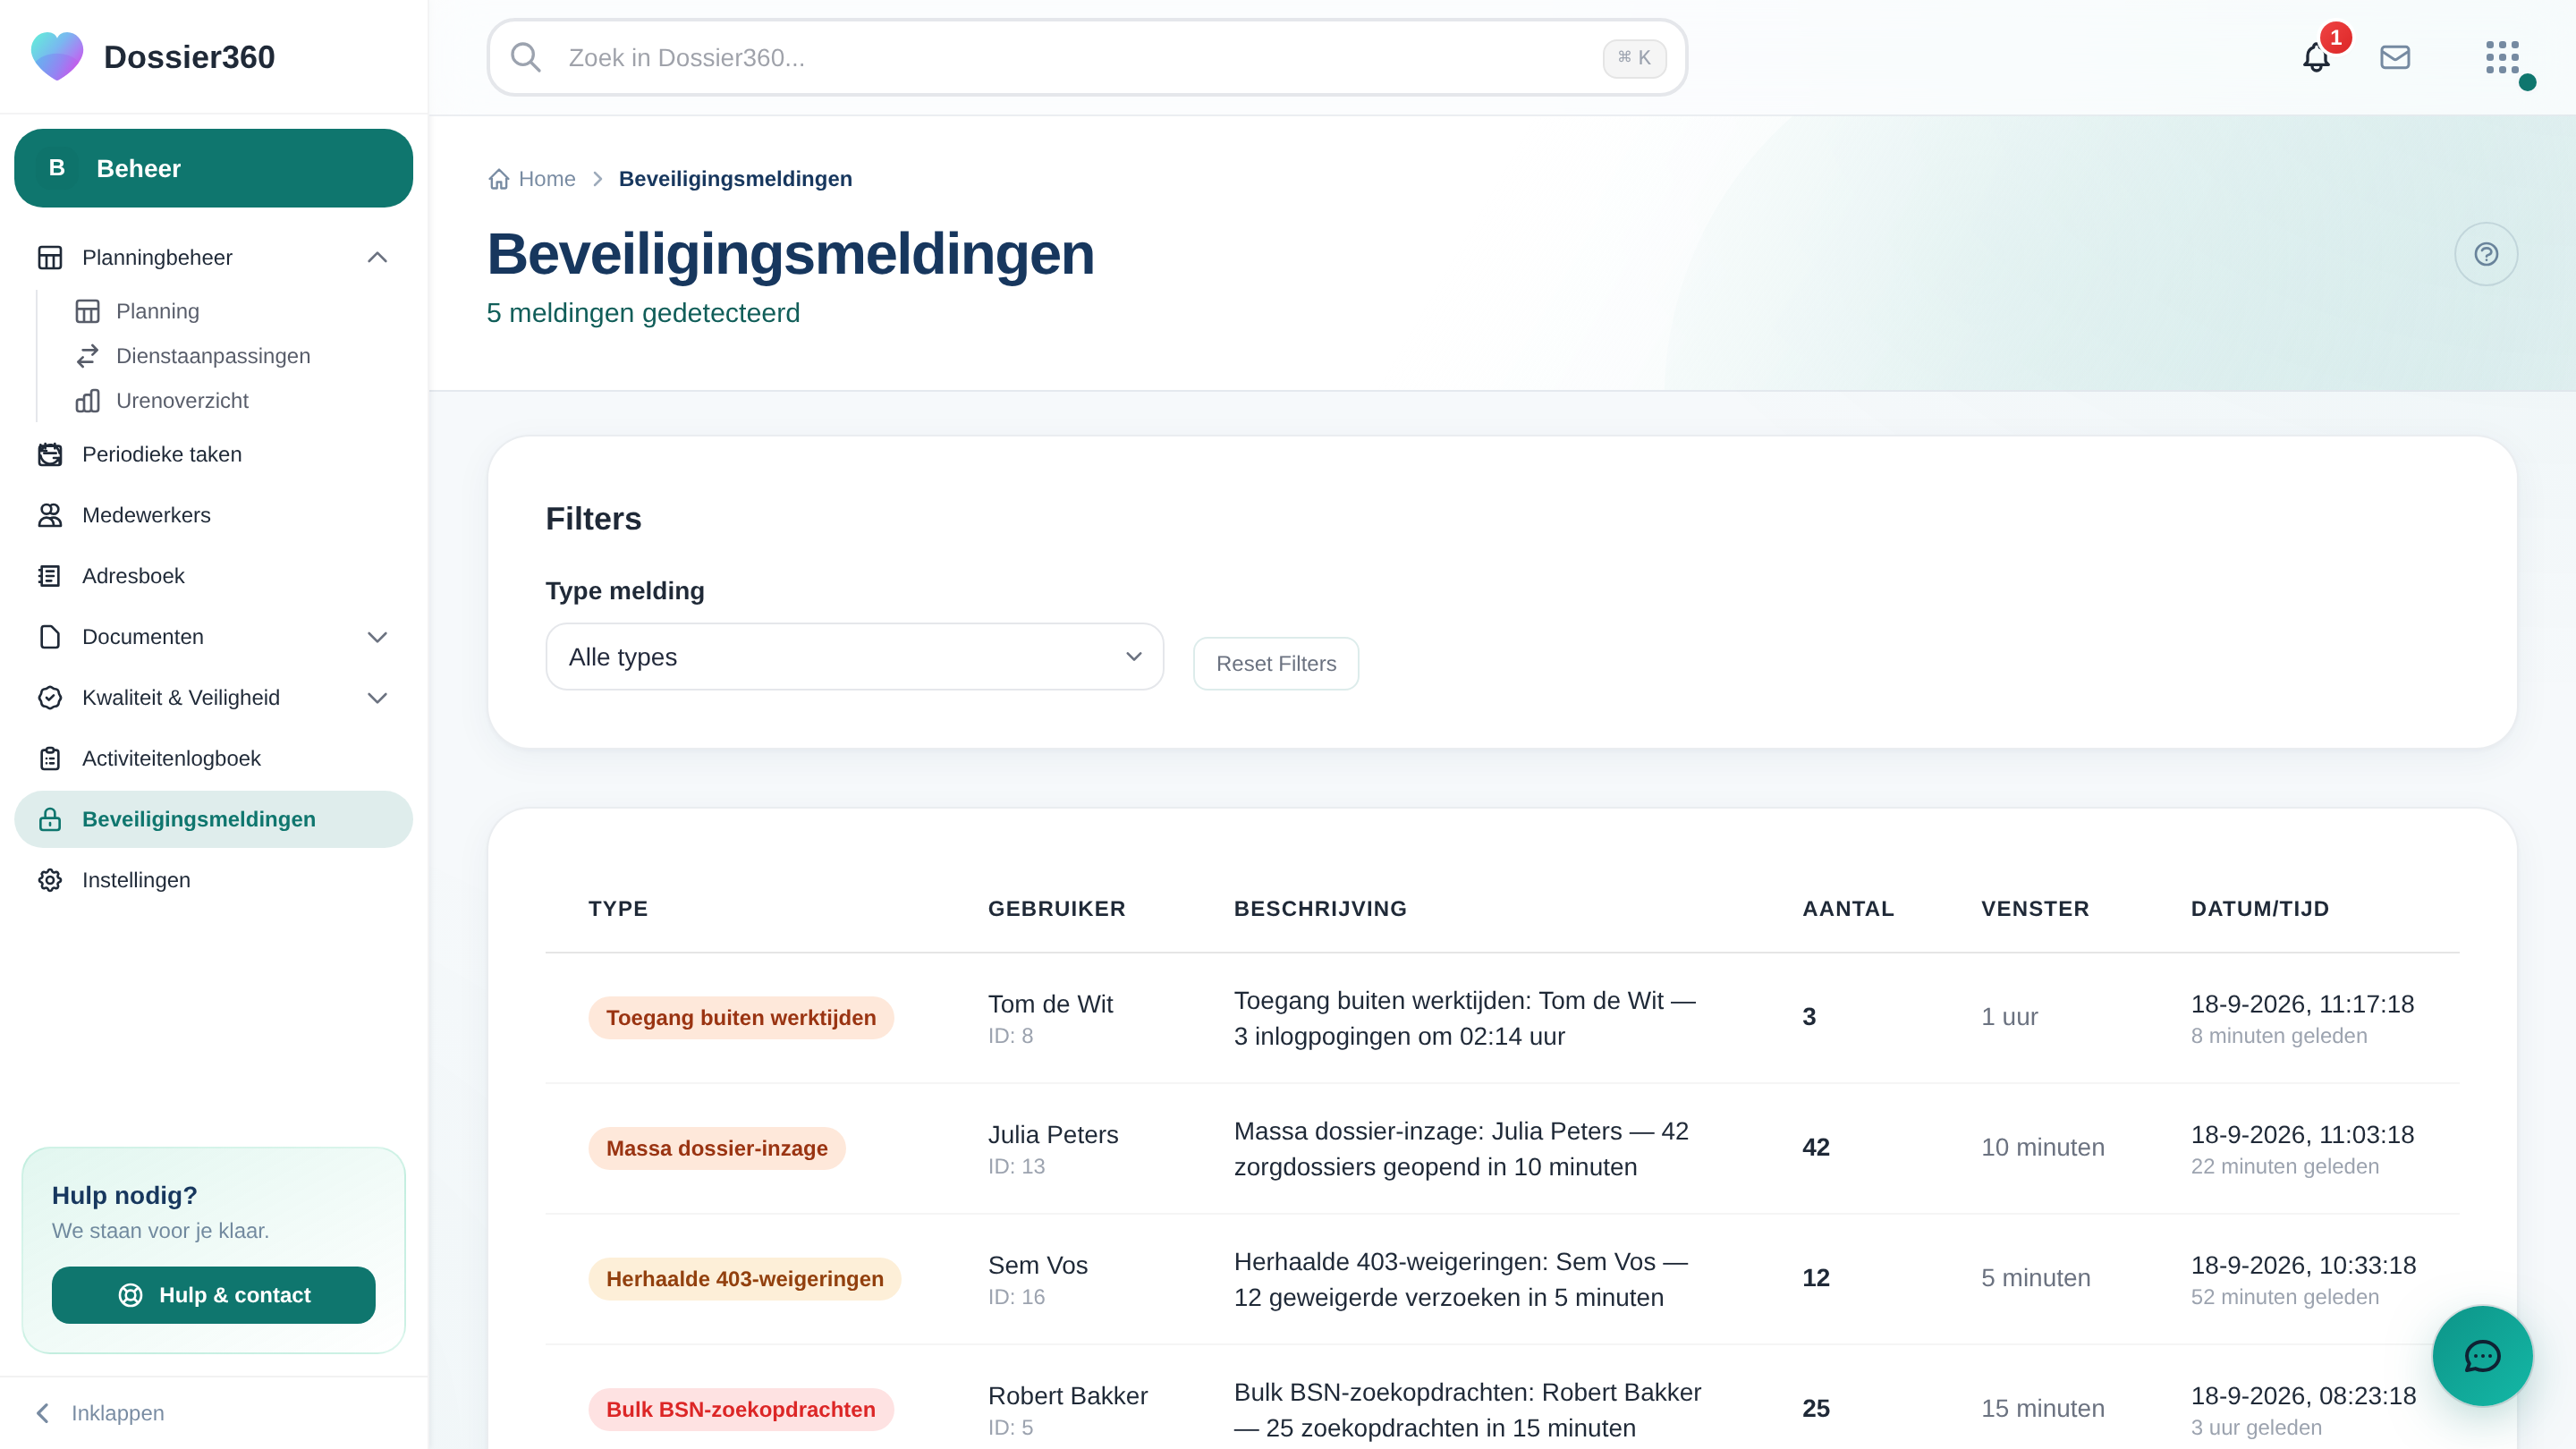Image resolution: width=2576 pixels, height=1449 pixels.
Task: Select user Julia Peters cell
Action: point(1053,1148)
